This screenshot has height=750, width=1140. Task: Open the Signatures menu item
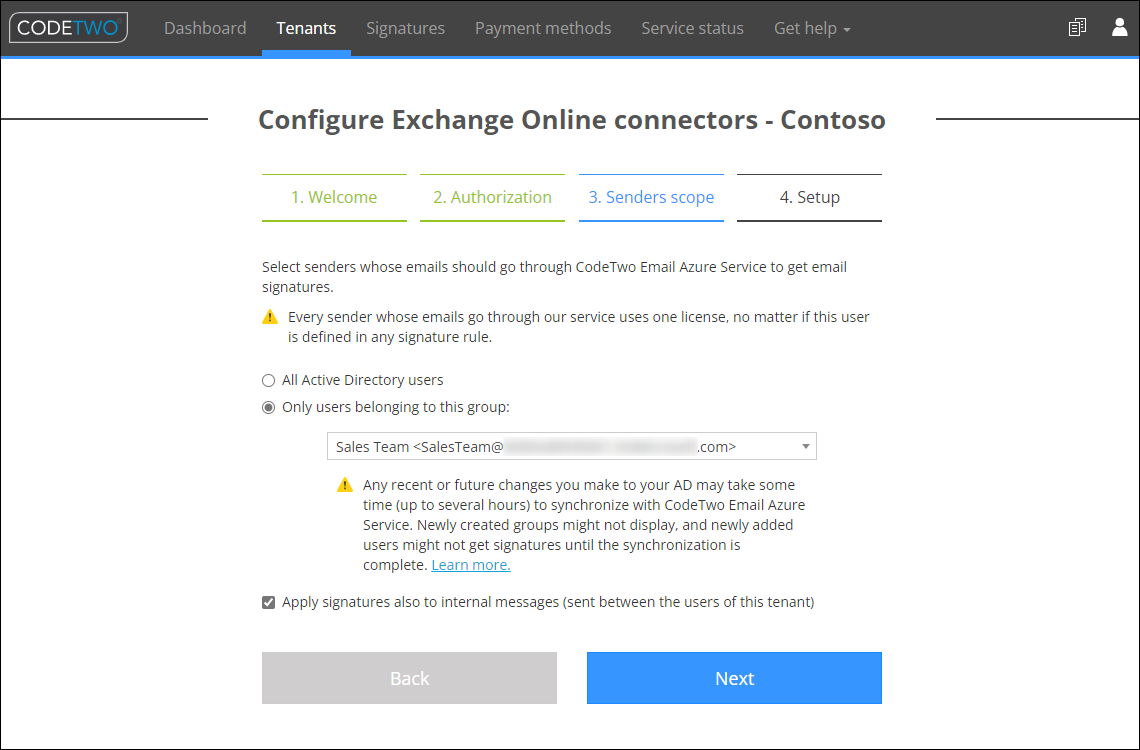pos(406,28)
